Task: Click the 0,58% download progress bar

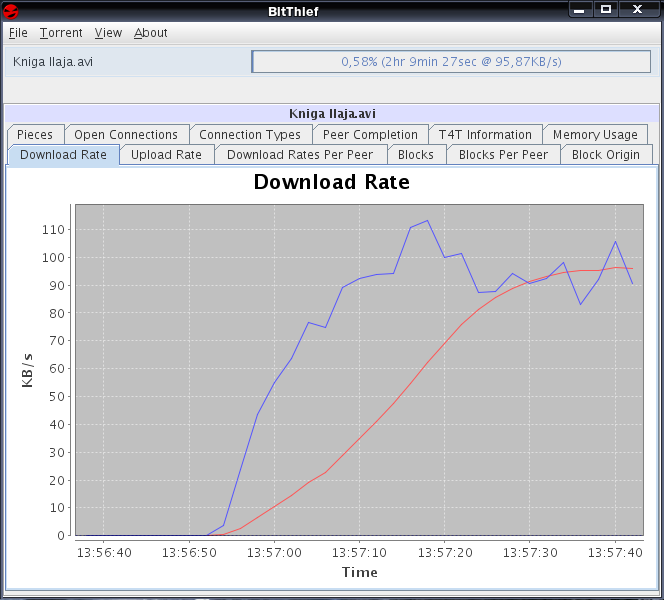Action: [x=451, y=62]
